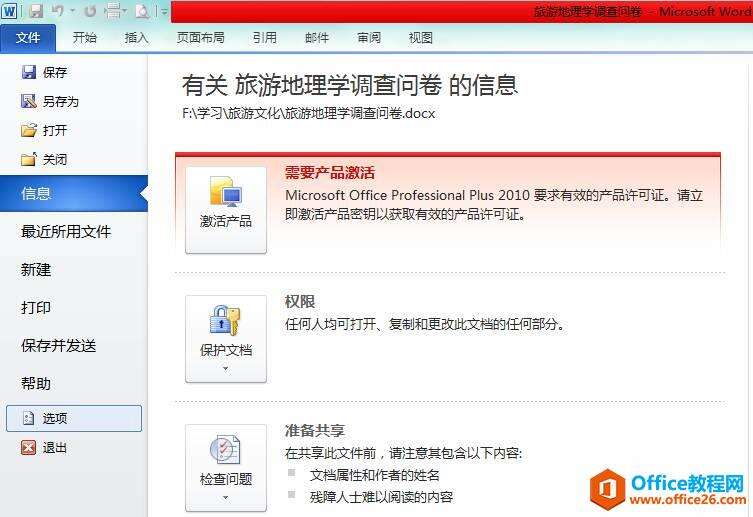Open the Undo history dropdown arrow

click(x=73, y=11)
